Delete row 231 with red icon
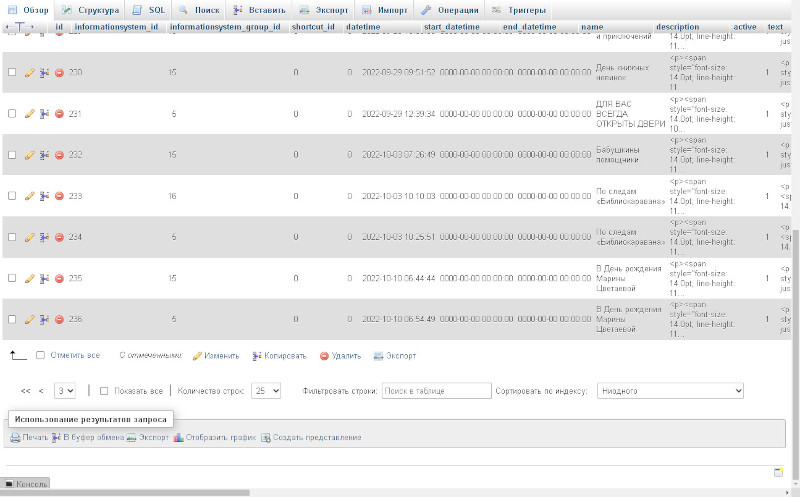The image size is (800, 497). pos(59,114)
